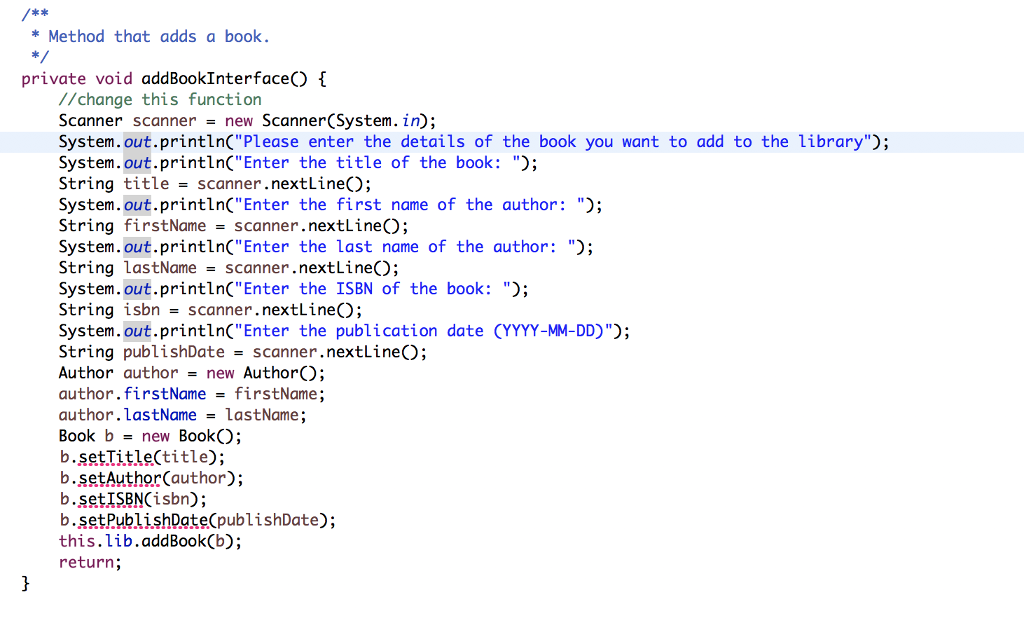1024x625 pixels.
Task: Click the System.in argument in Scanner constructor
Action: pos(385,120)
